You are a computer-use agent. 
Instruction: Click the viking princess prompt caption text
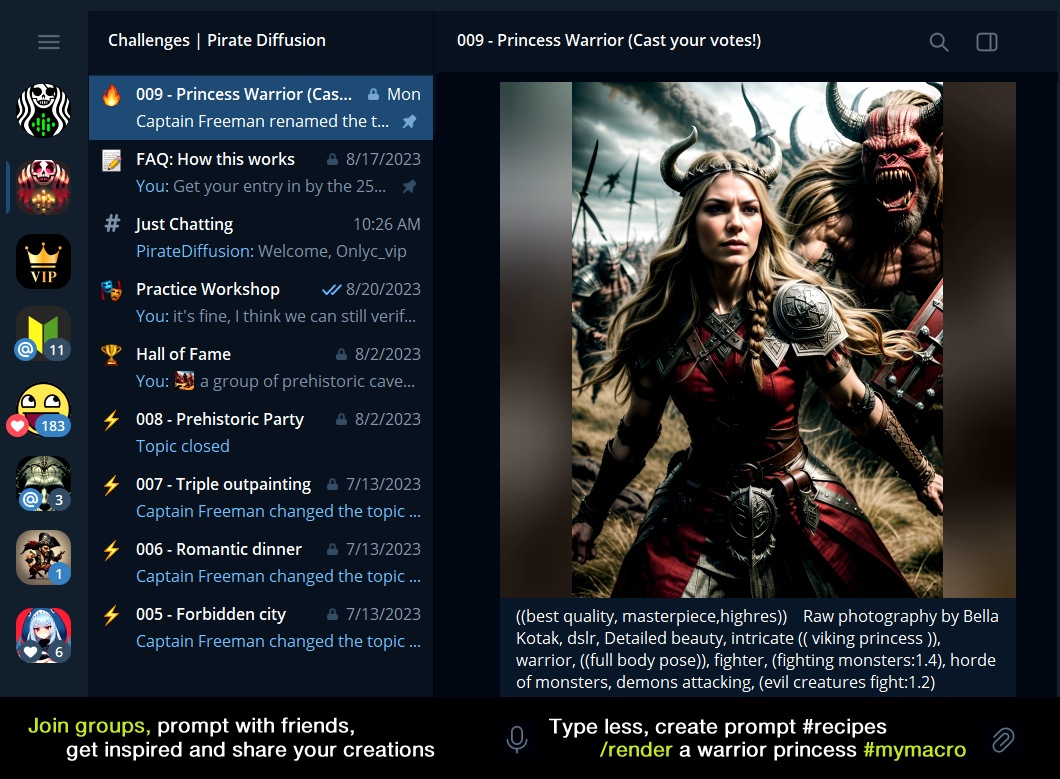pos(757,648)
